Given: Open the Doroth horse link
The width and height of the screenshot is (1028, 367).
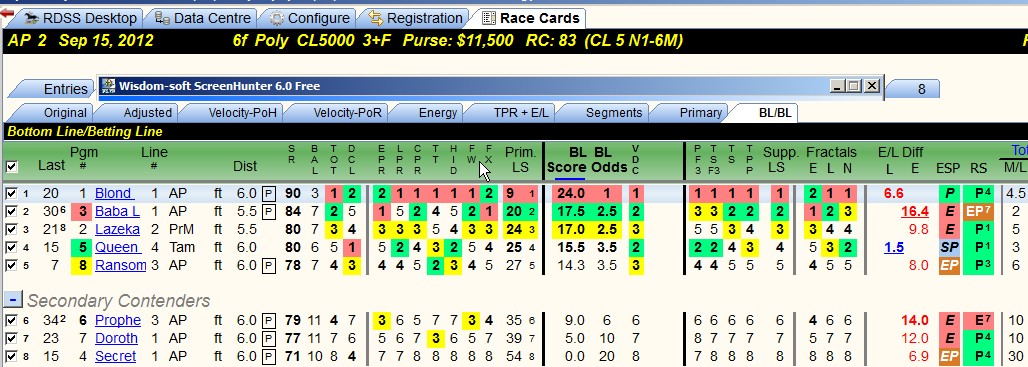Looking at the screenshot, I should click(x=117, y=338).
